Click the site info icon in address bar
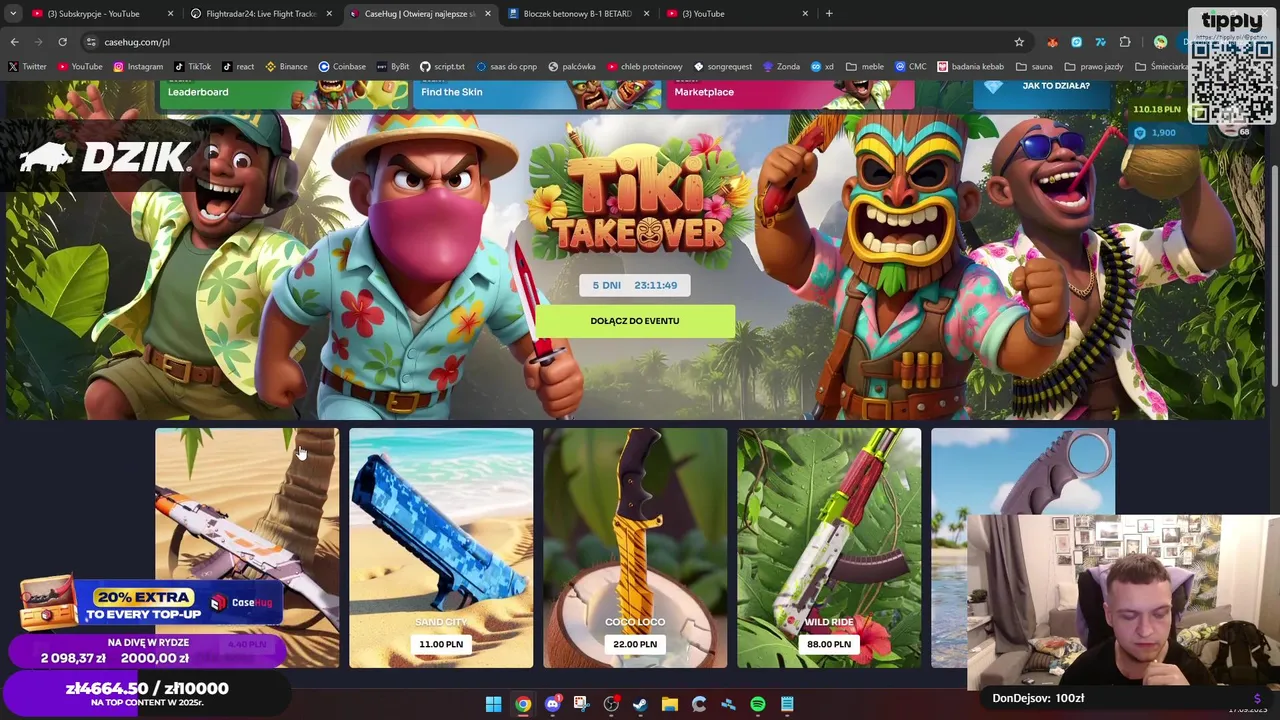 91,42
